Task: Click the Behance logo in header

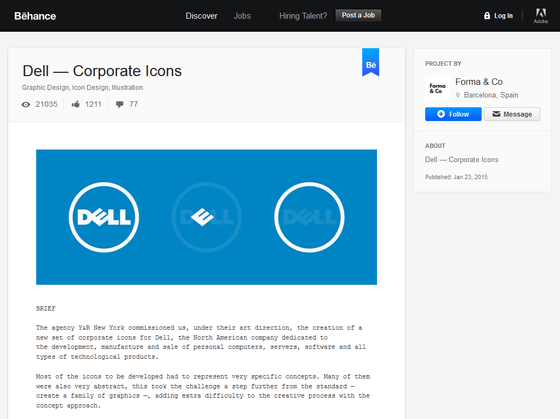Action: [x=35, y=16]
